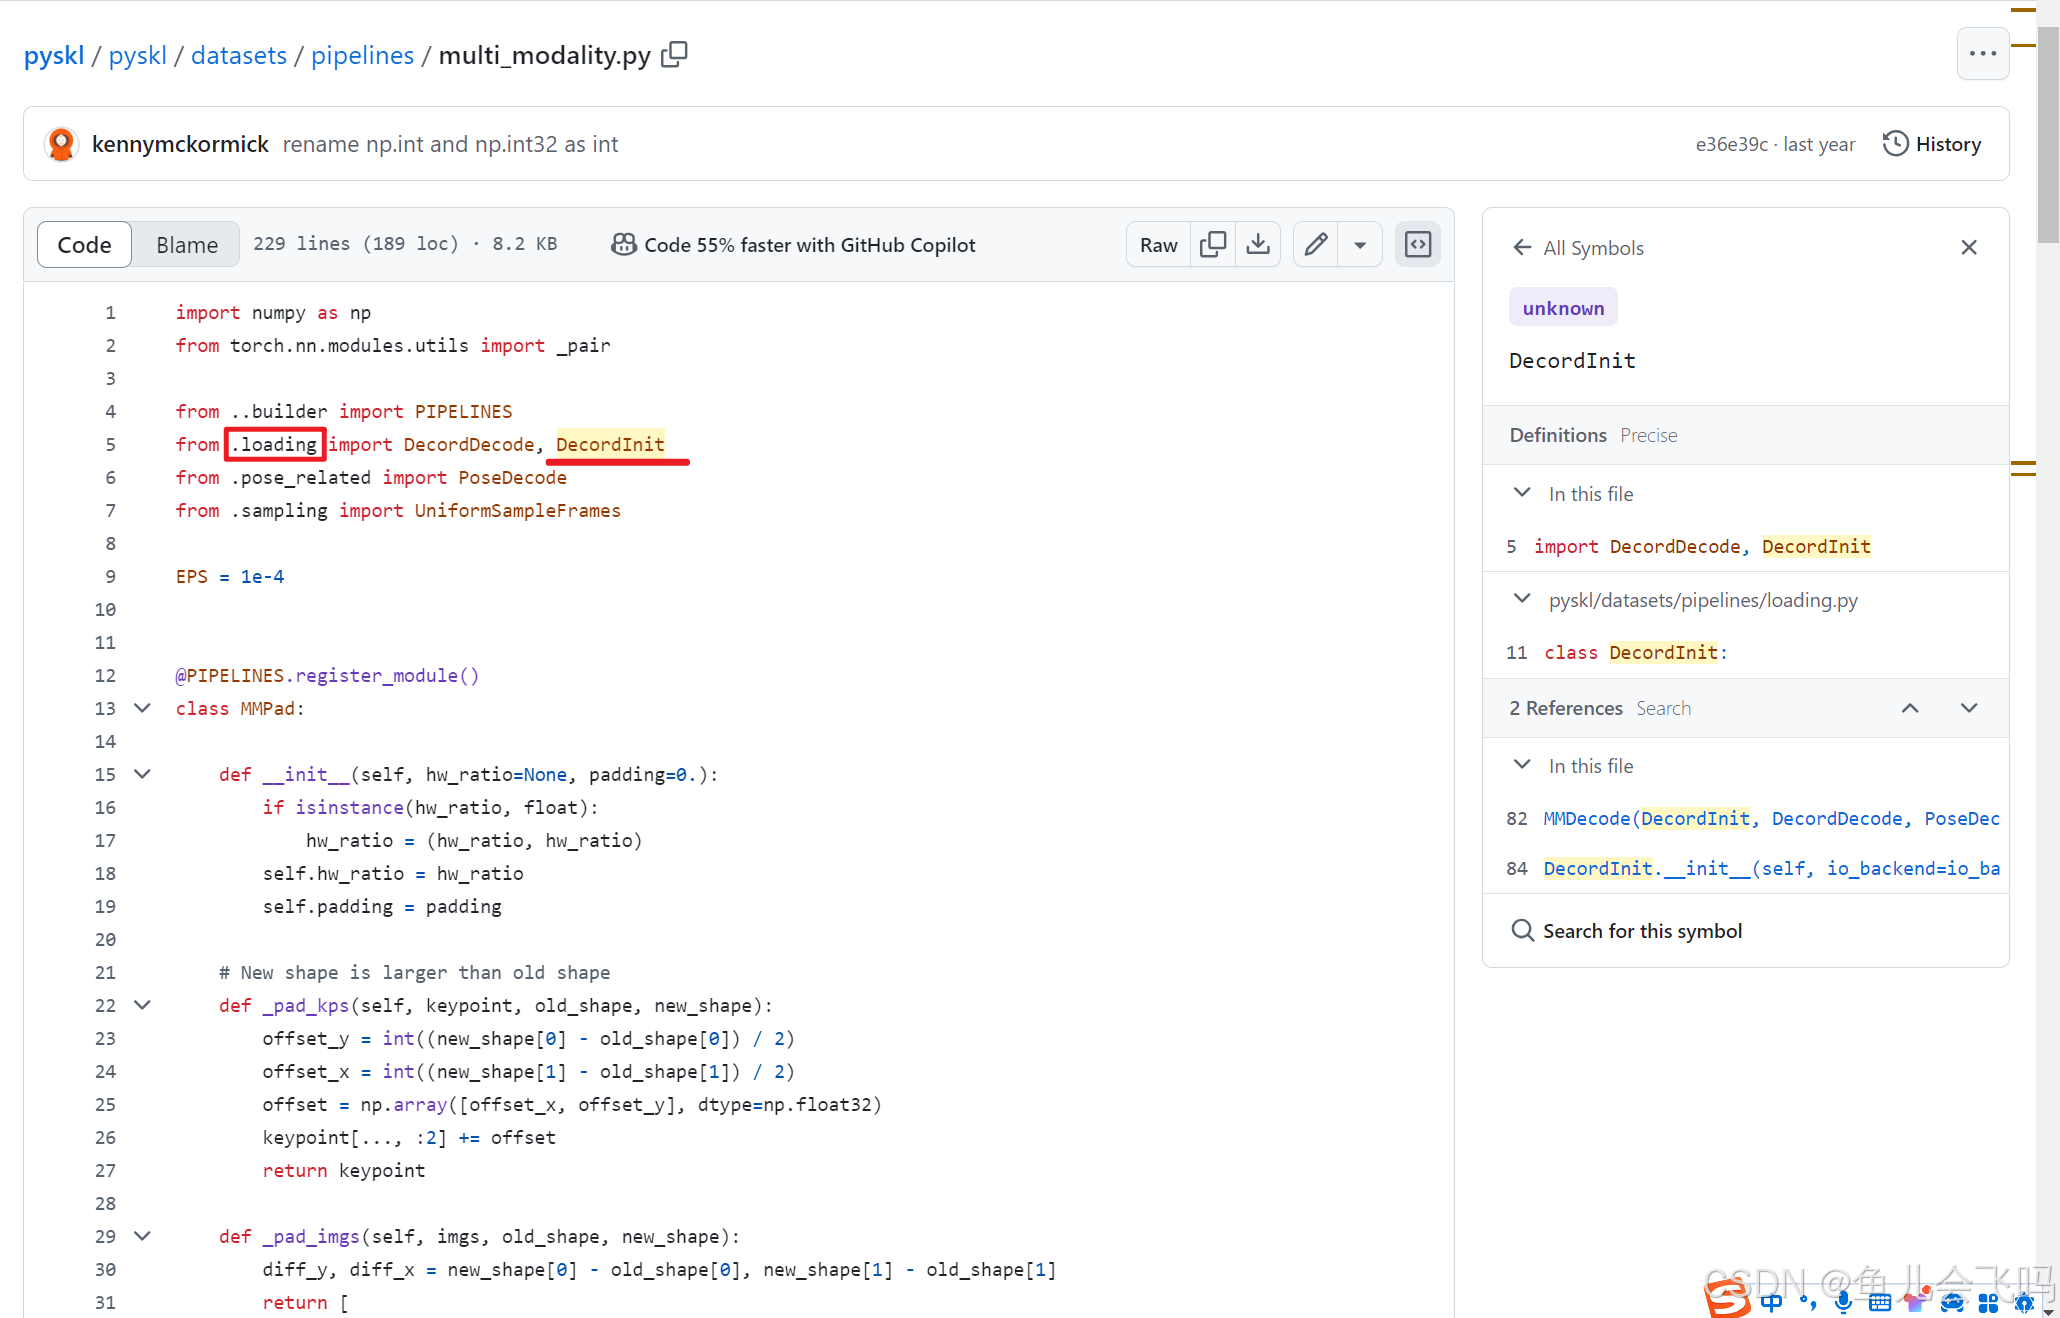This screenshot has height=1318, width=2060.
Task: Select the Code tab
Action: point(84,245)
